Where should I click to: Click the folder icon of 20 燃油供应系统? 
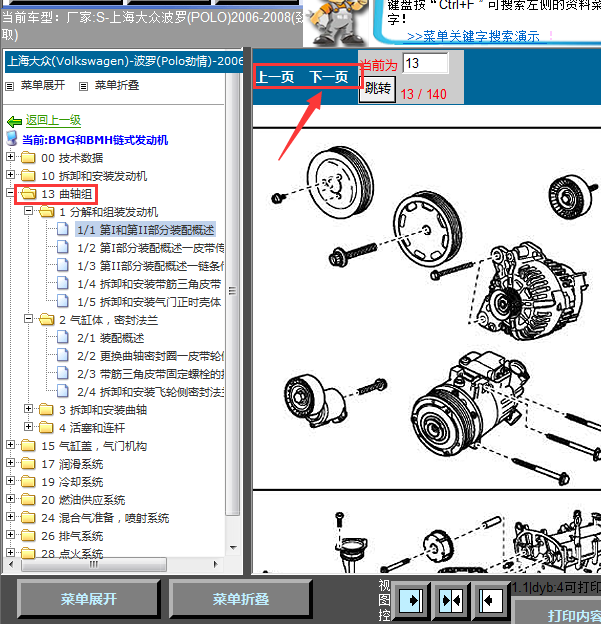pyautogui.click(x=28, y=499)
